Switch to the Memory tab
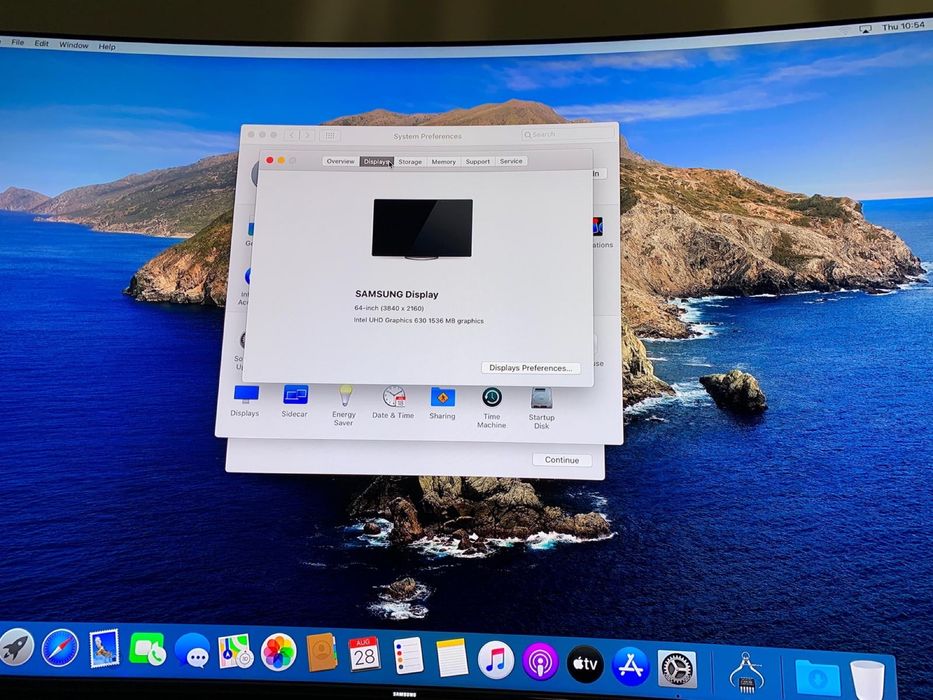This screenshot has height=700, width=933. tap(443, 161)
